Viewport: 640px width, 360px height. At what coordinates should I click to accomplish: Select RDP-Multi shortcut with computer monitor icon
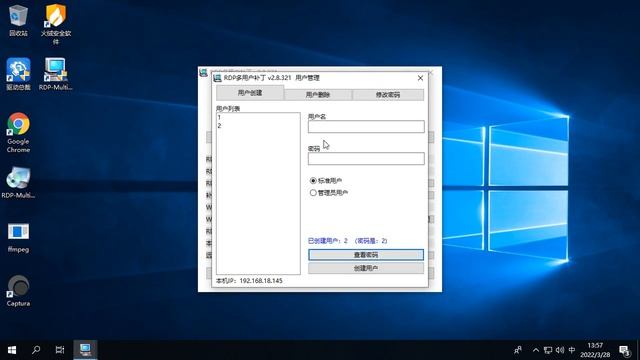click(56, 74)
